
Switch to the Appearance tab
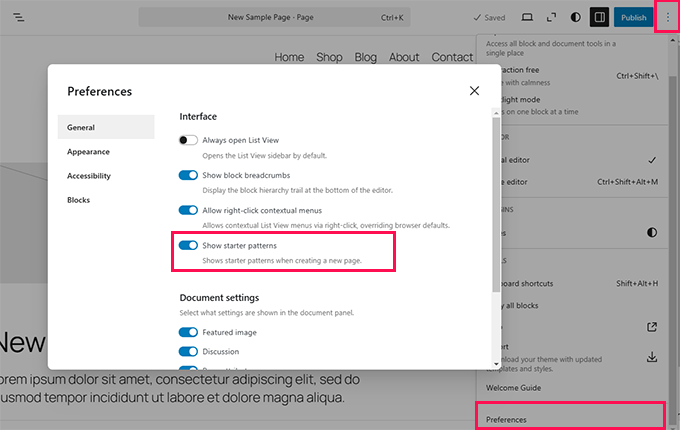(89, 152)
